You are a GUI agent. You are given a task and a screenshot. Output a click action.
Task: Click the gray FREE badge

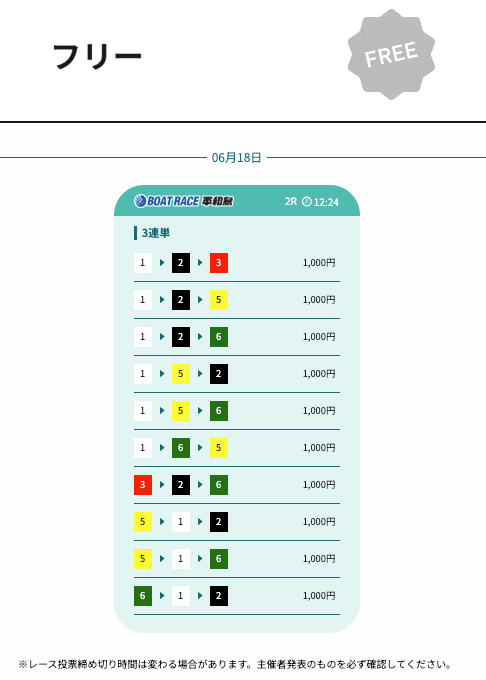click(391, 54)
